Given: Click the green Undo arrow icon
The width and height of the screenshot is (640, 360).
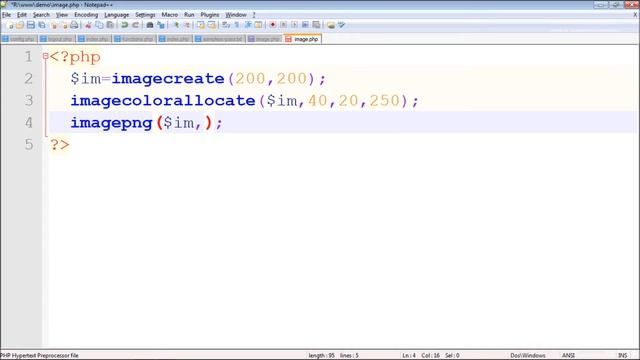Looking at the screenshot, I should 124,25.
